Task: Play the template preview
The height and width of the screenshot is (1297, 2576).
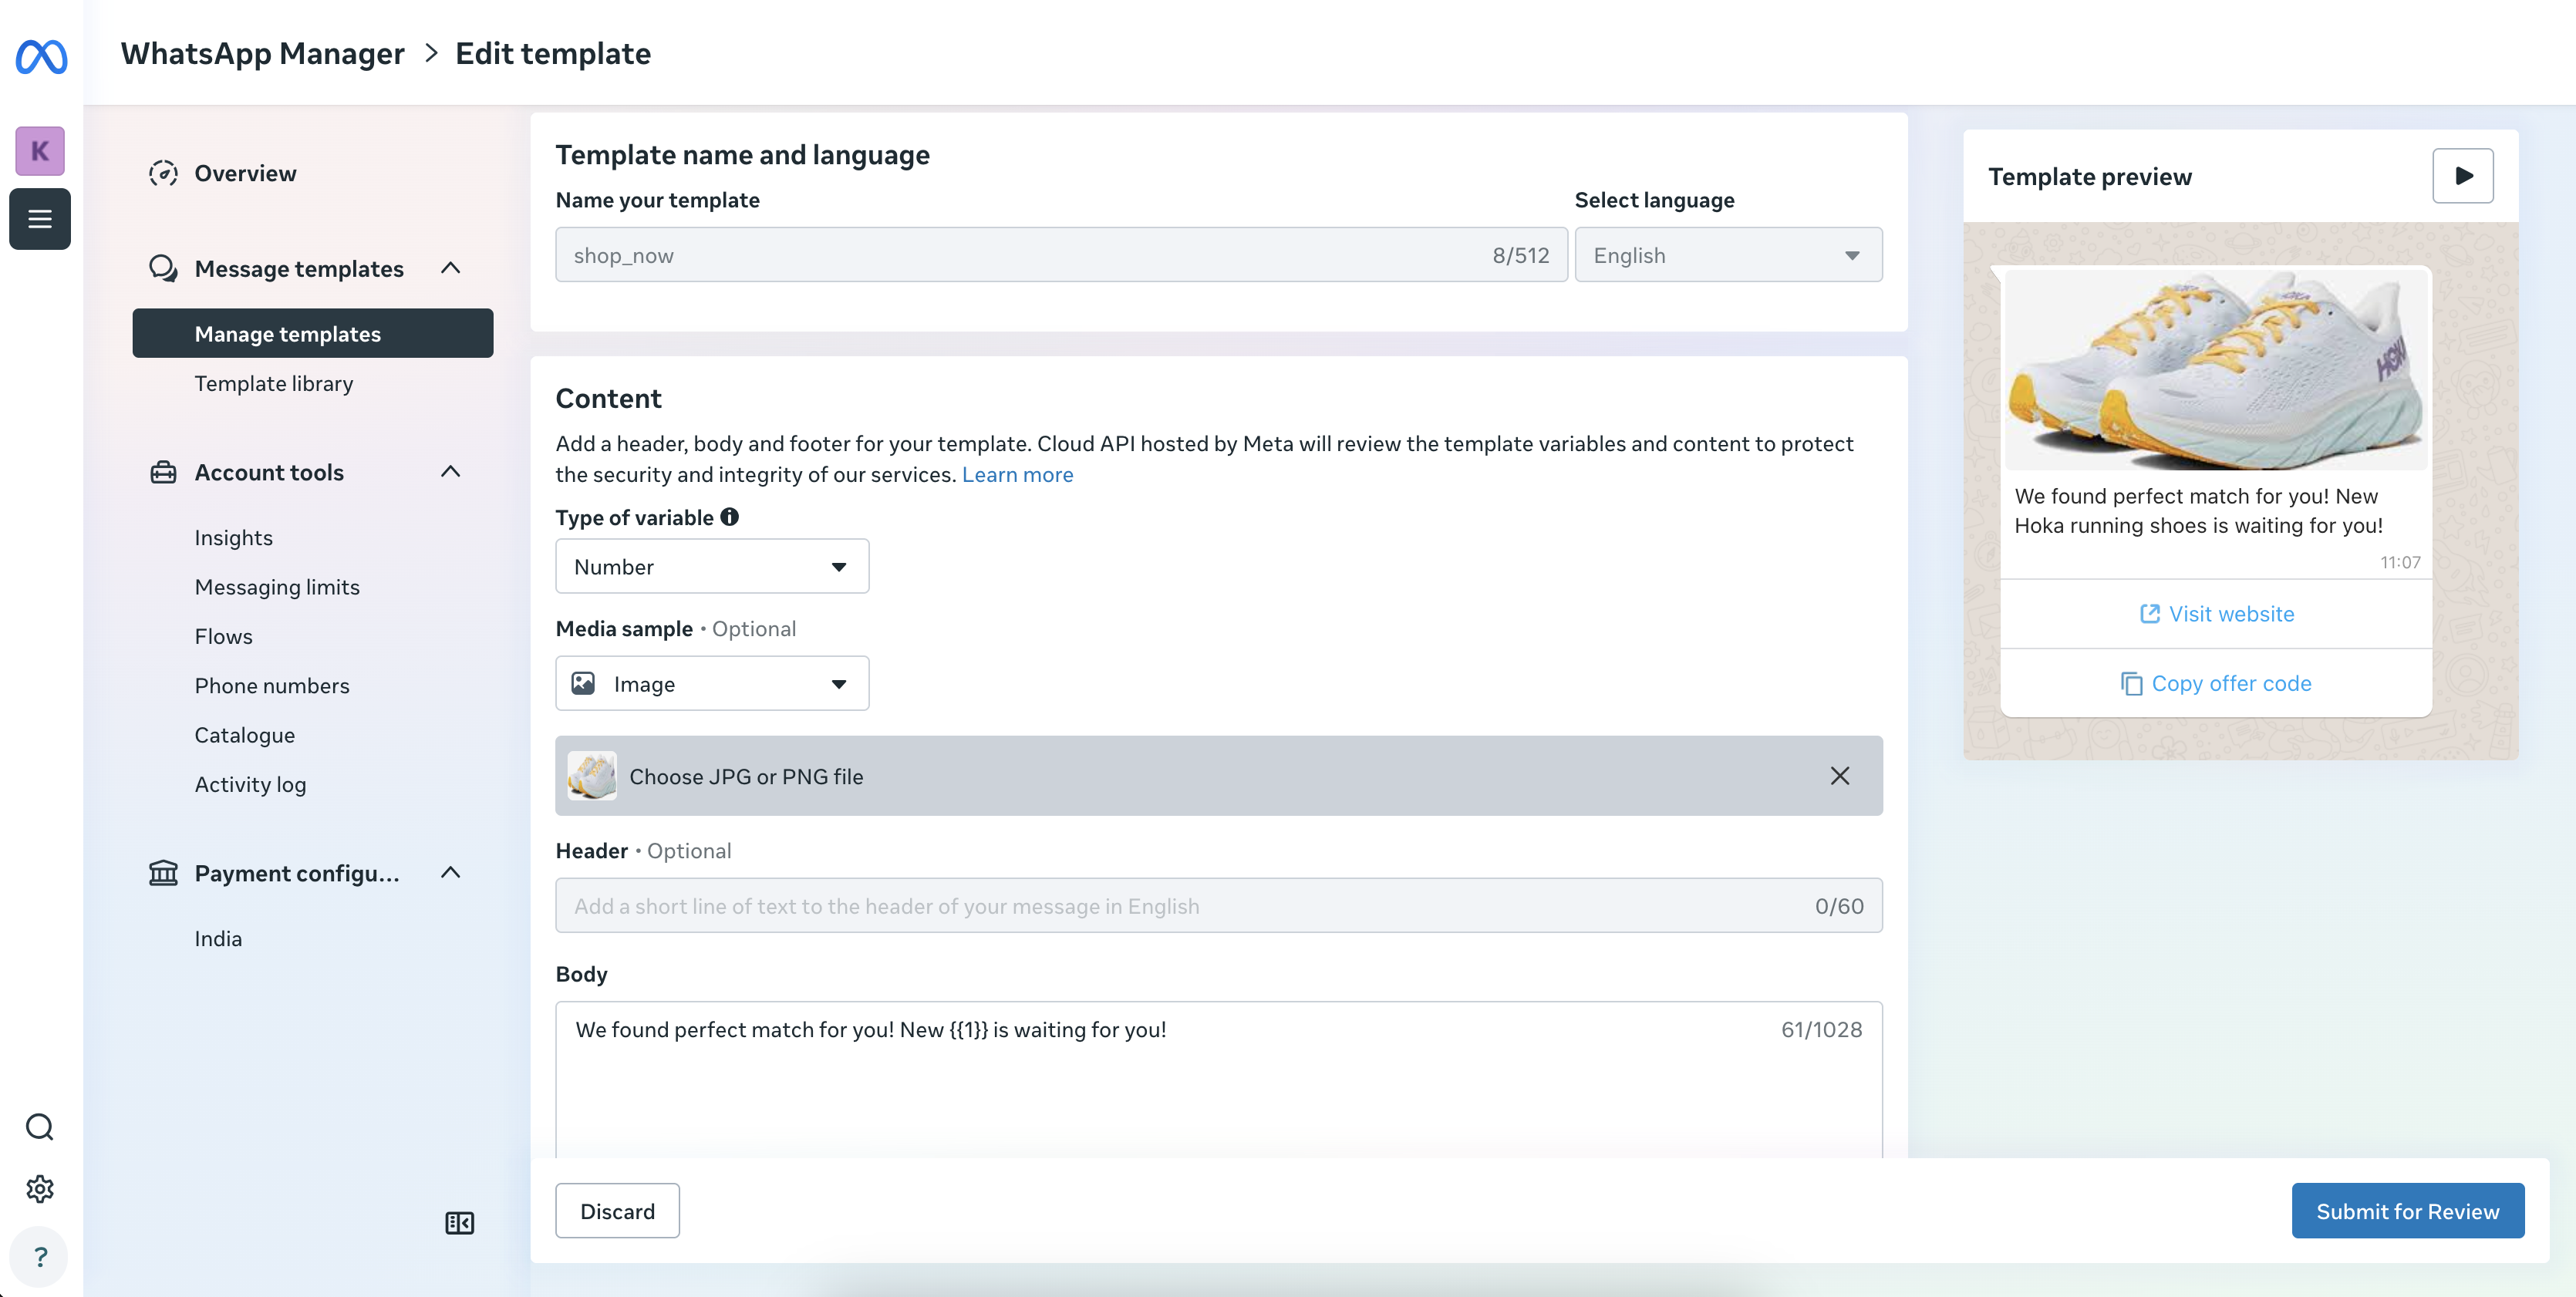Action: (x=2462, y=175)
